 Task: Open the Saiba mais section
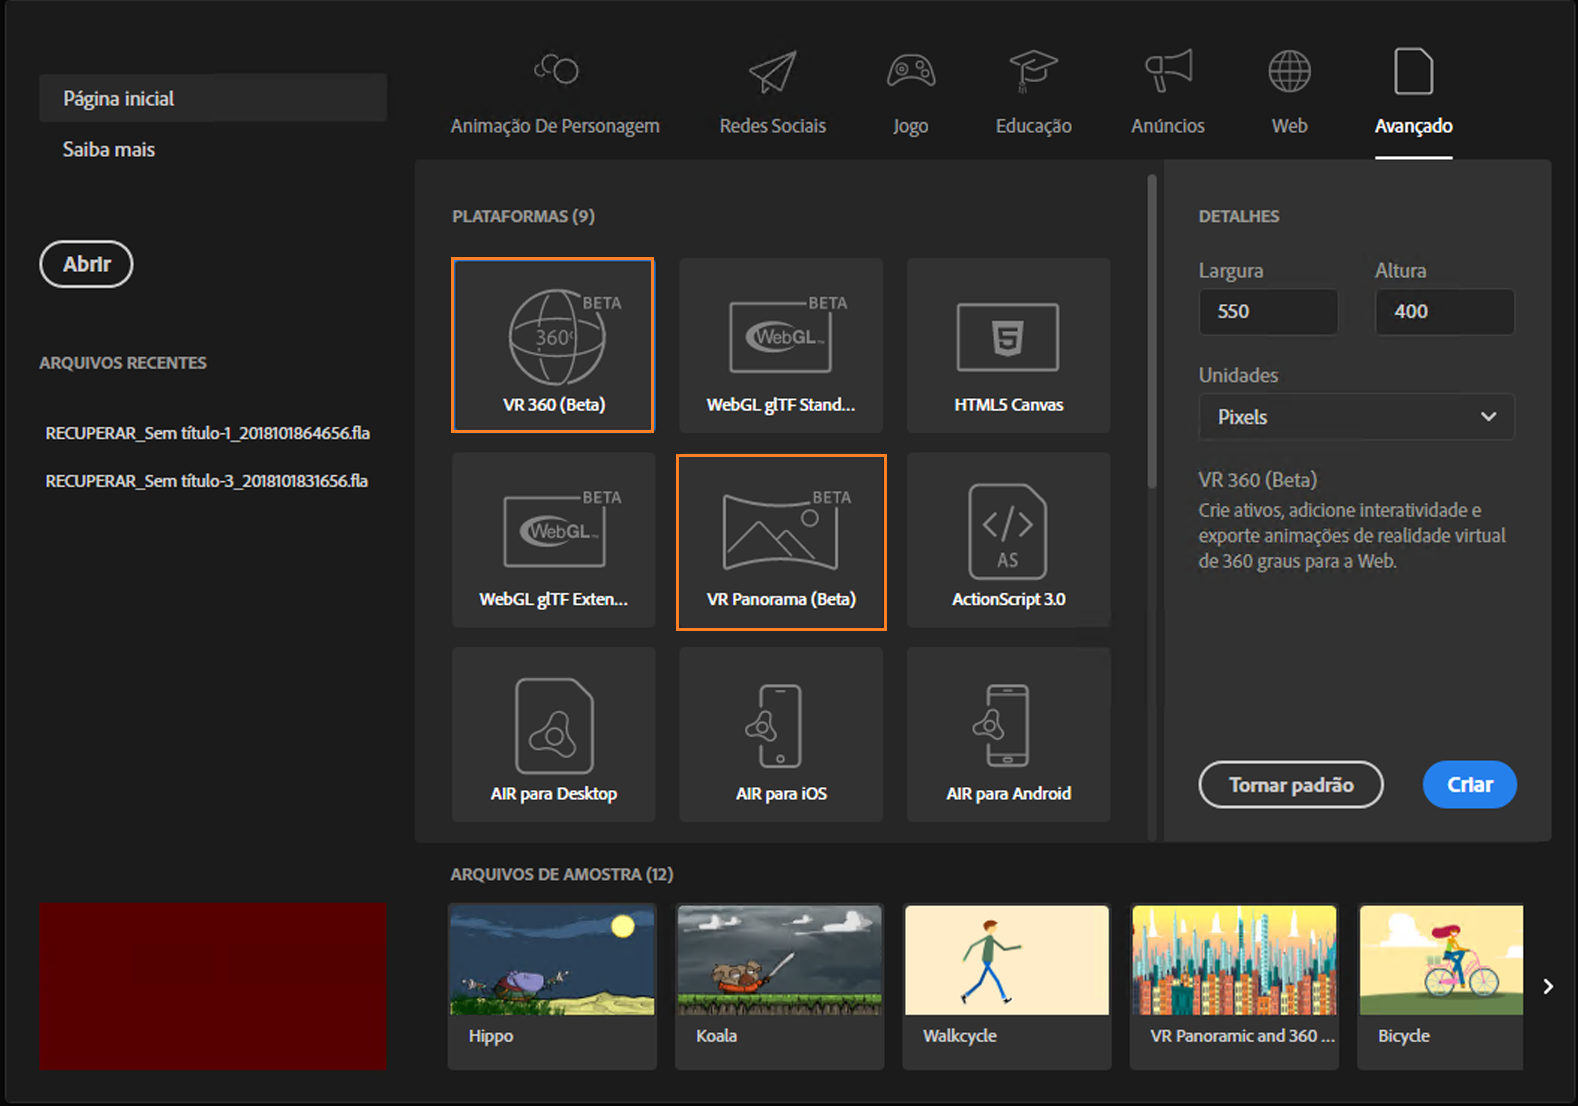click(109, 149)
